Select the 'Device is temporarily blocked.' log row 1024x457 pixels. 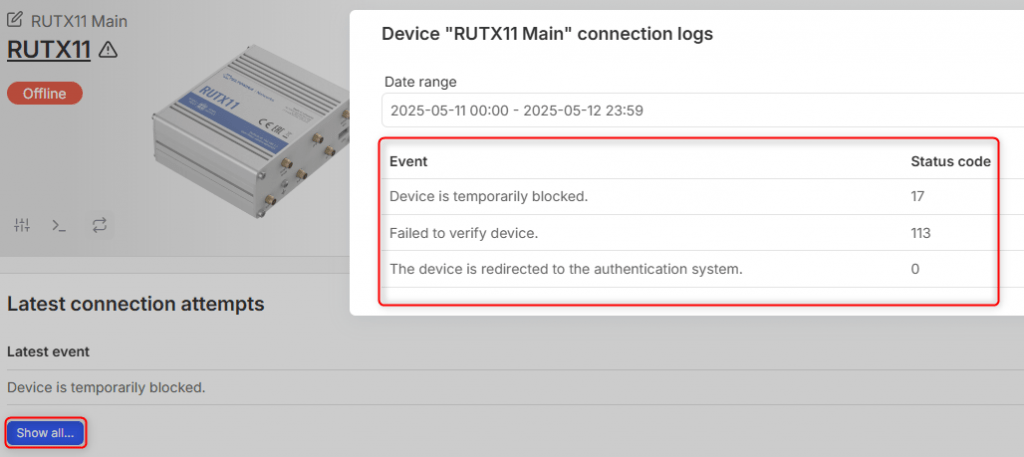pos(690,197)
